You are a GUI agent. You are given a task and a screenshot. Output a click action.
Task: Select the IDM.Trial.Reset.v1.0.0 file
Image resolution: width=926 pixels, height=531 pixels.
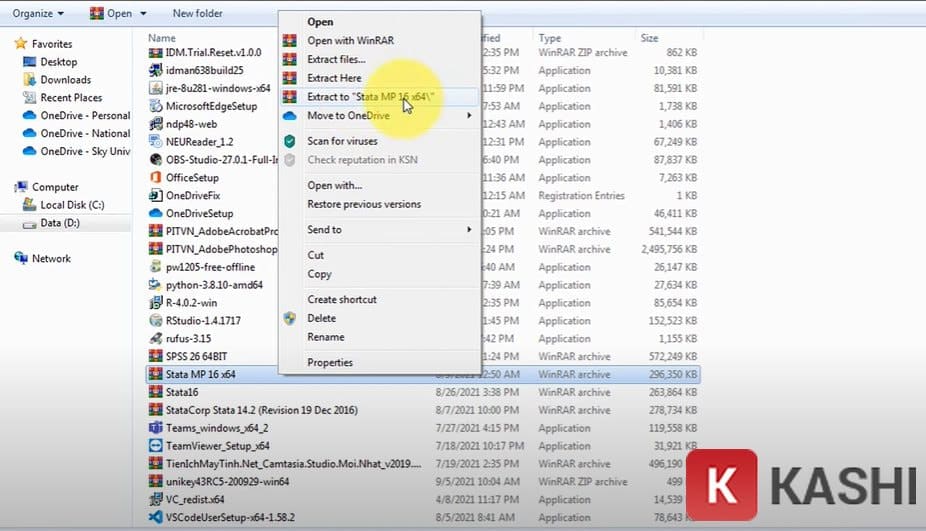coord(213,52)
